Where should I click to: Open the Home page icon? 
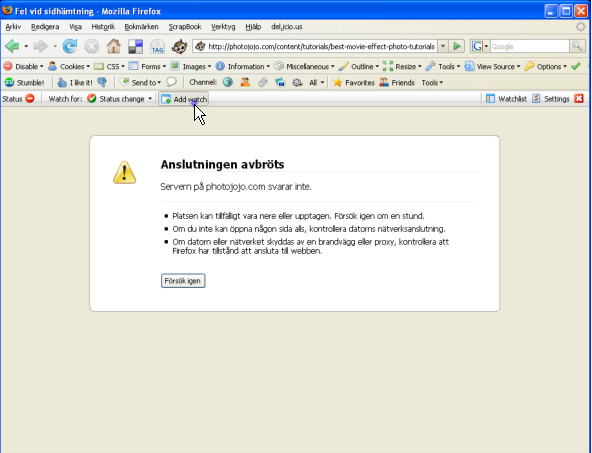[x=113, y=46]
